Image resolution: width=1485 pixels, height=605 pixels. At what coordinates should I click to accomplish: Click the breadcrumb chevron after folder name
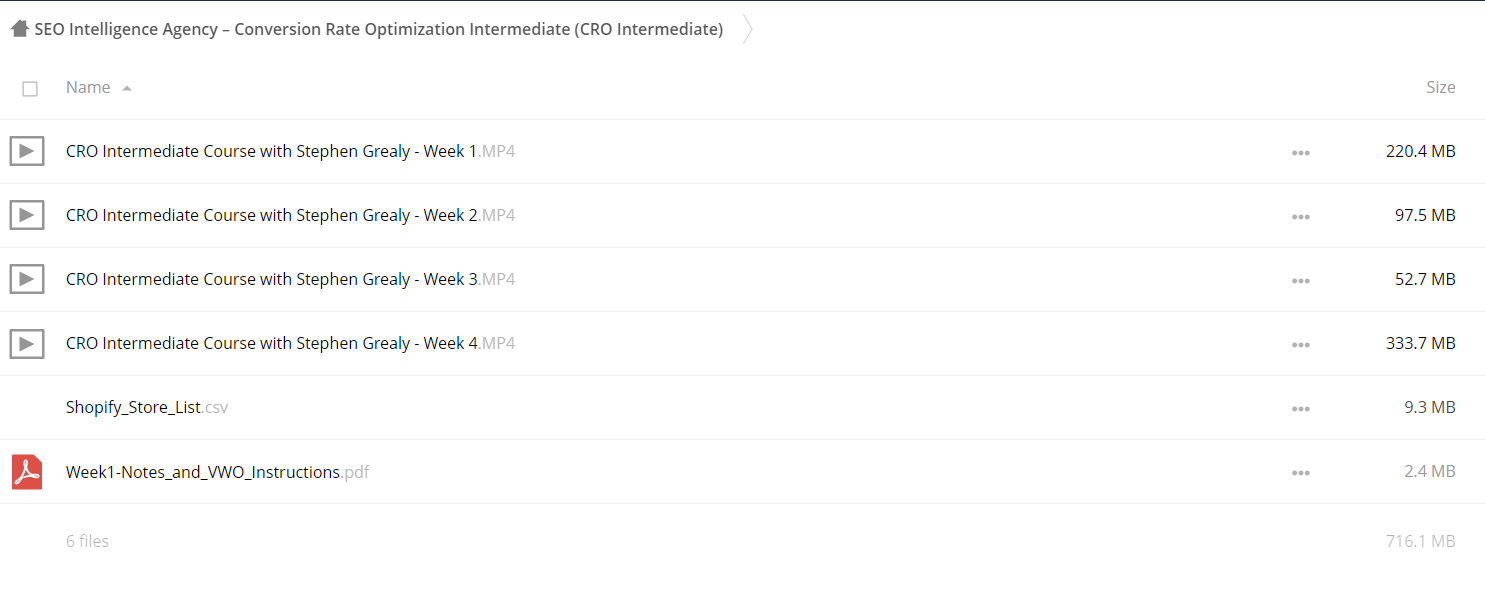[x=747, y=30]
